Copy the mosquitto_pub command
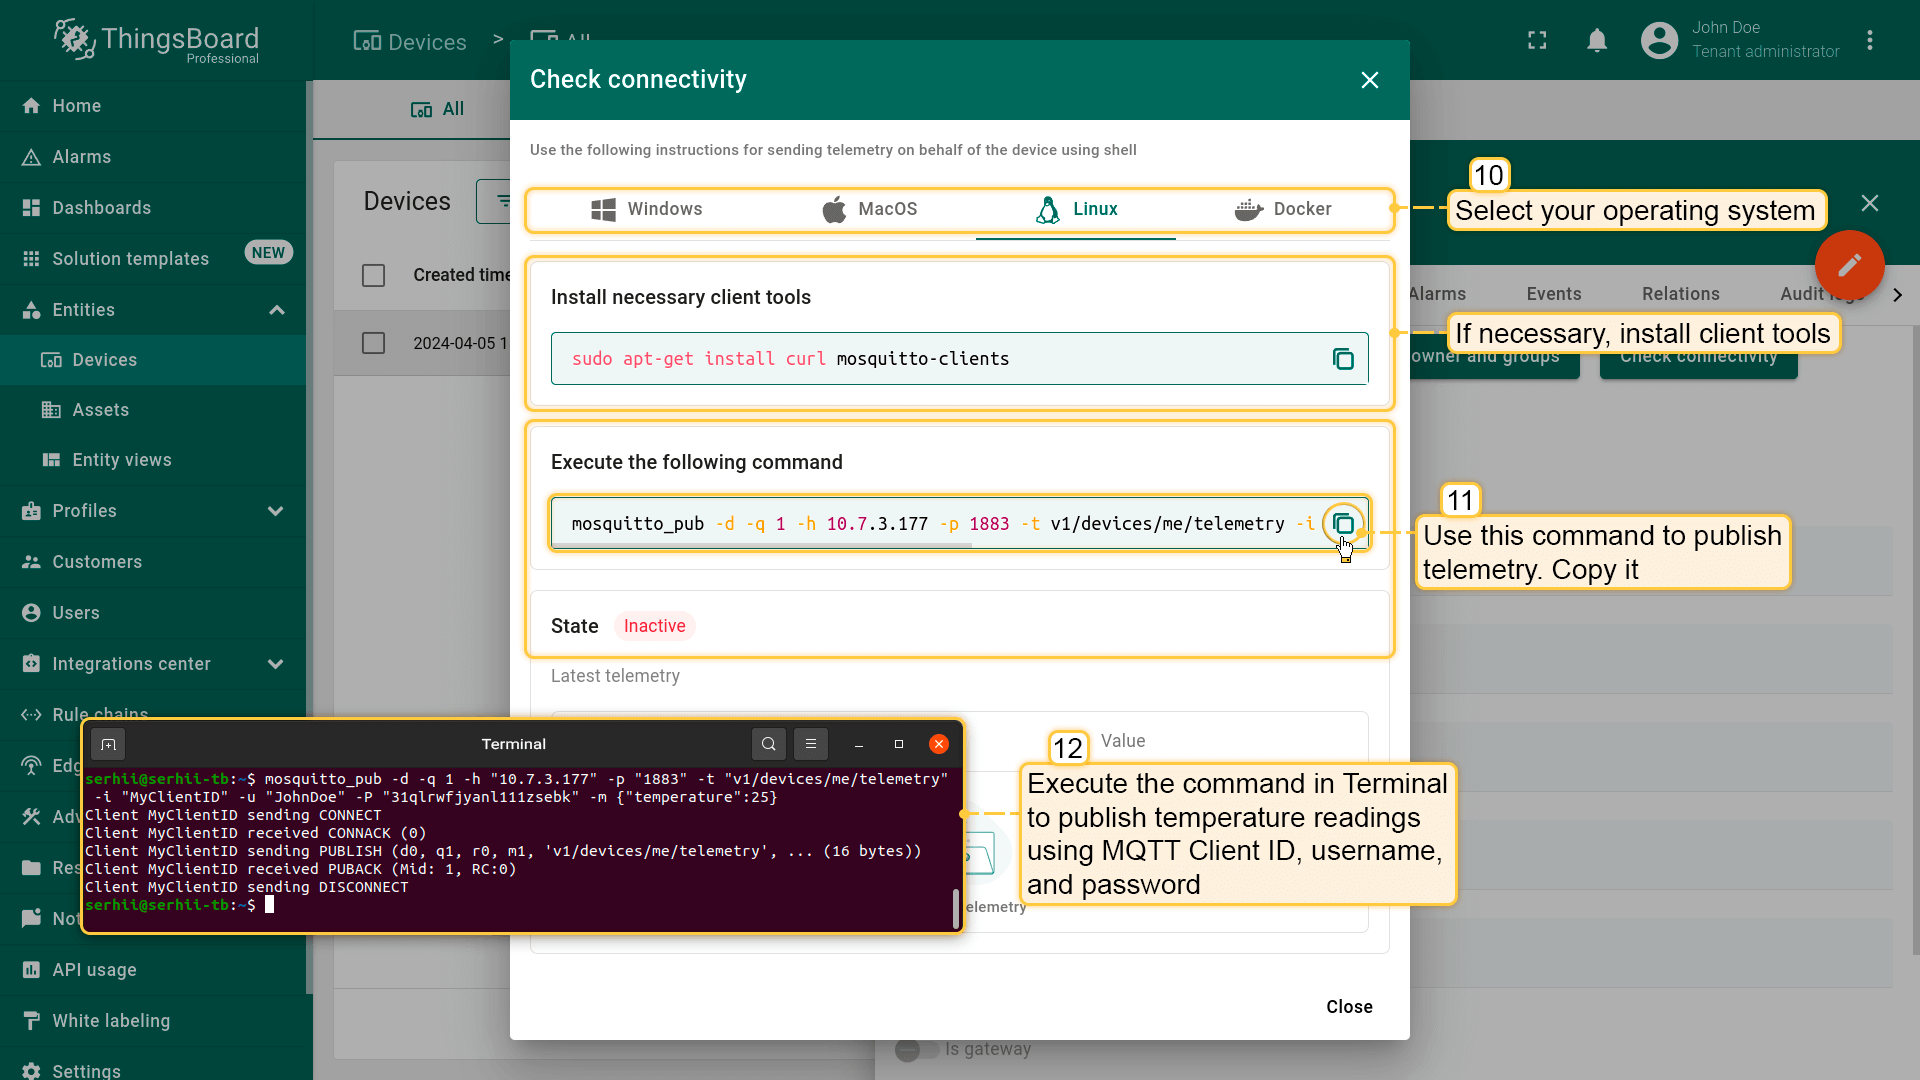The image size is (1920, 1080). point(1343,524)
